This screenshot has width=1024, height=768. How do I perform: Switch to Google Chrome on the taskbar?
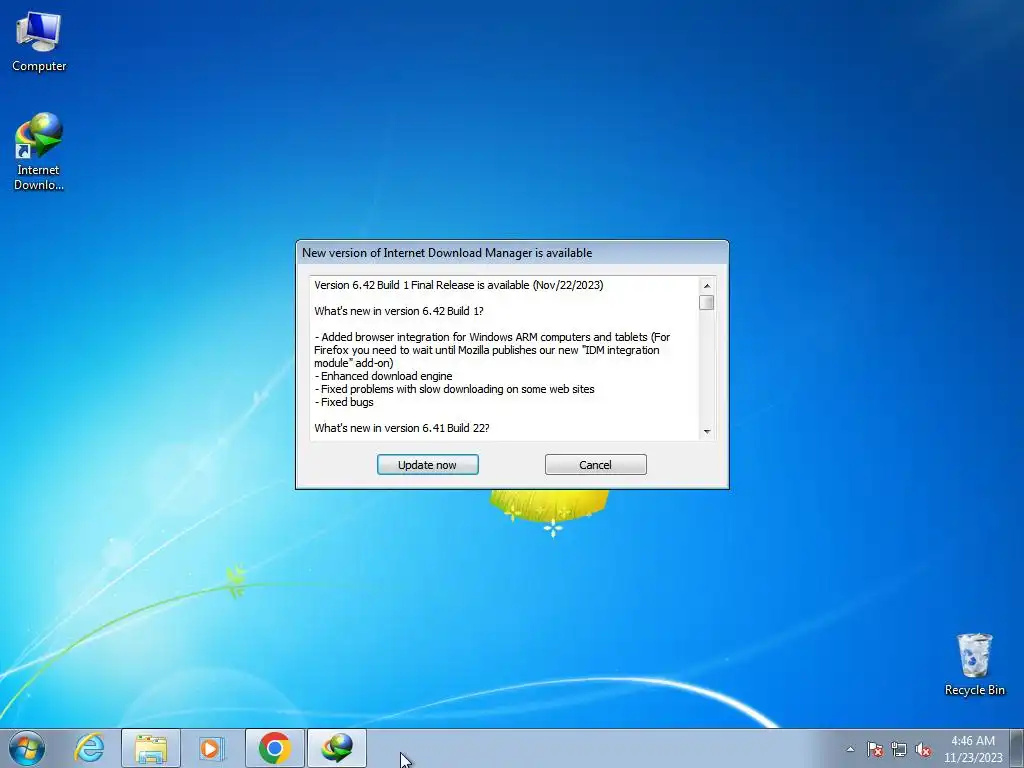click(275, 748)
